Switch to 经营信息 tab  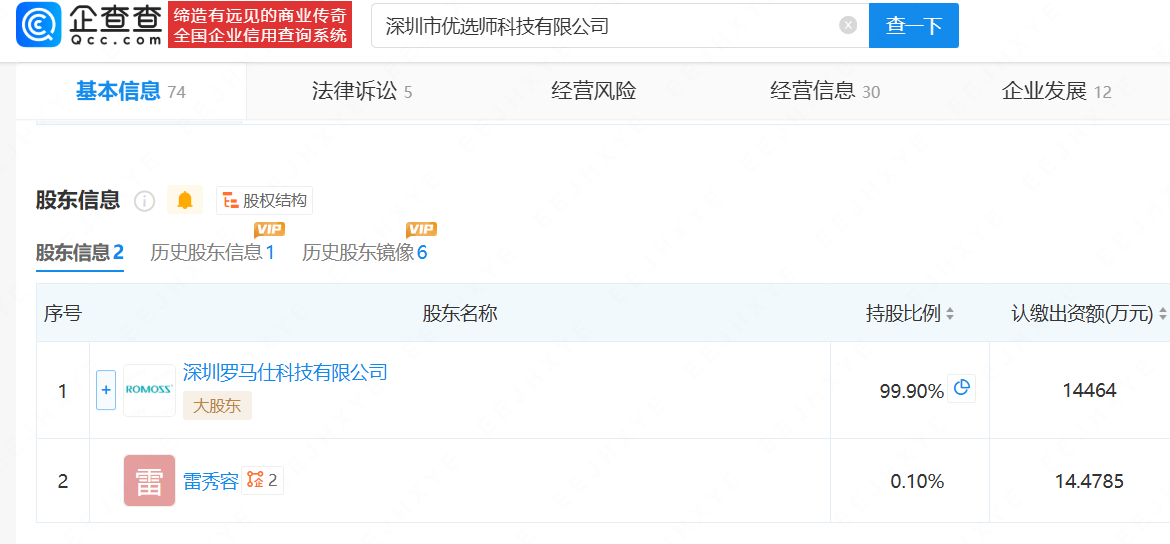(x=825, y=92)
